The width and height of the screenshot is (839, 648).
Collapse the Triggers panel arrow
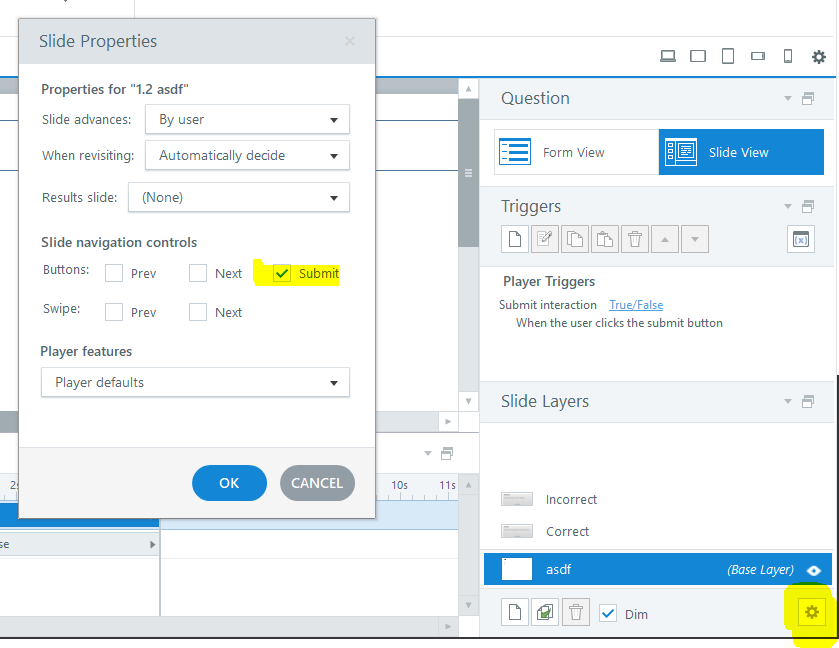tap(788, 206)
